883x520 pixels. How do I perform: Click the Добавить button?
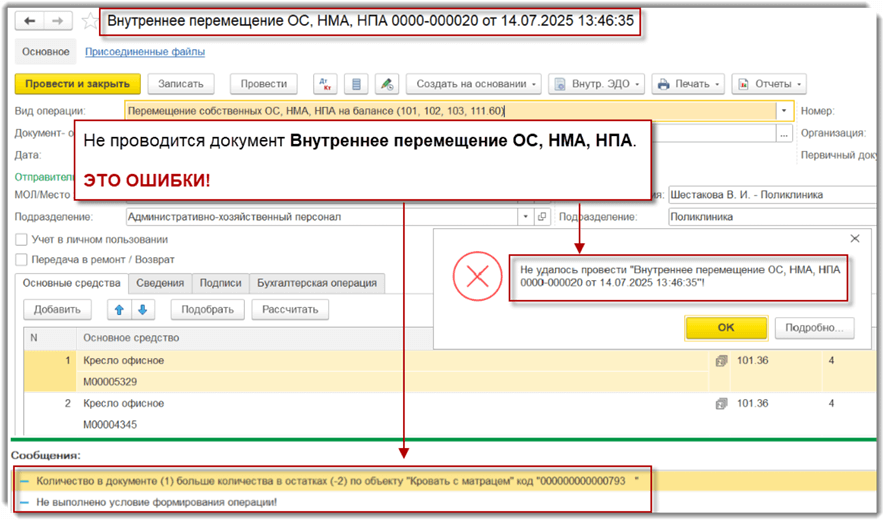point(57,309)
